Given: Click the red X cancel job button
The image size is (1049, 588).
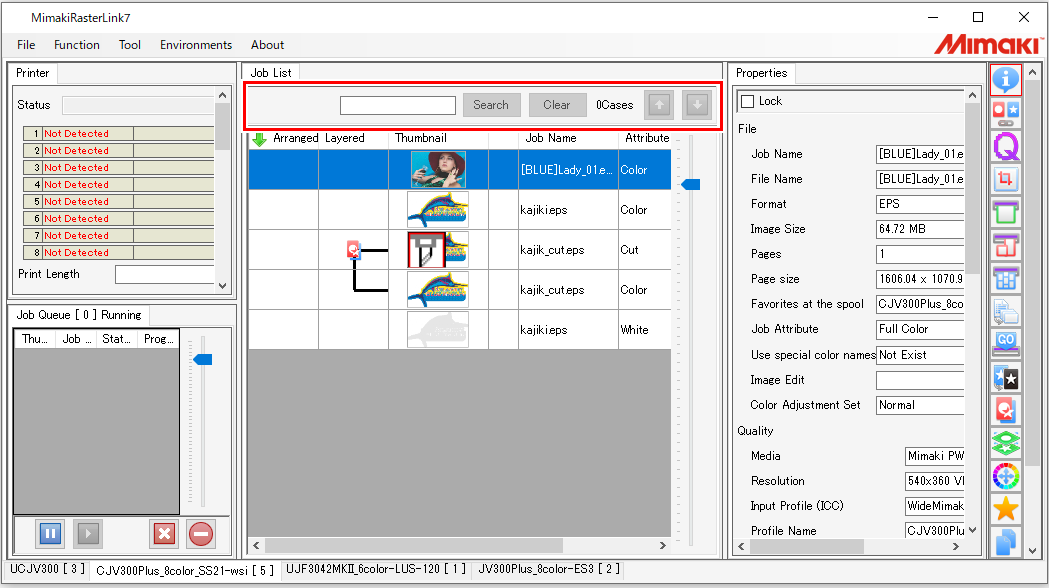Looking at the screenshot, I should 164,534.
